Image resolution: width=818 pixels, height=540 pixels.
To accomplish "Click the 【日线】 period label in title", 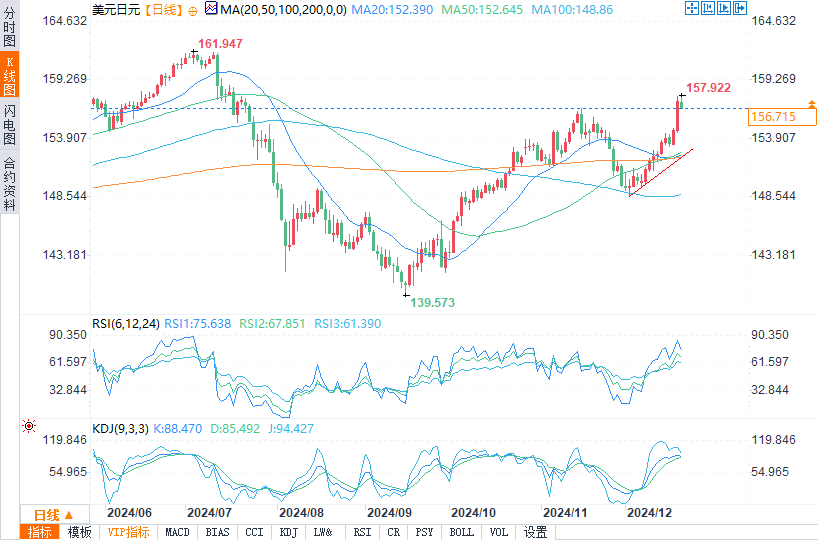I will (164, 9).
